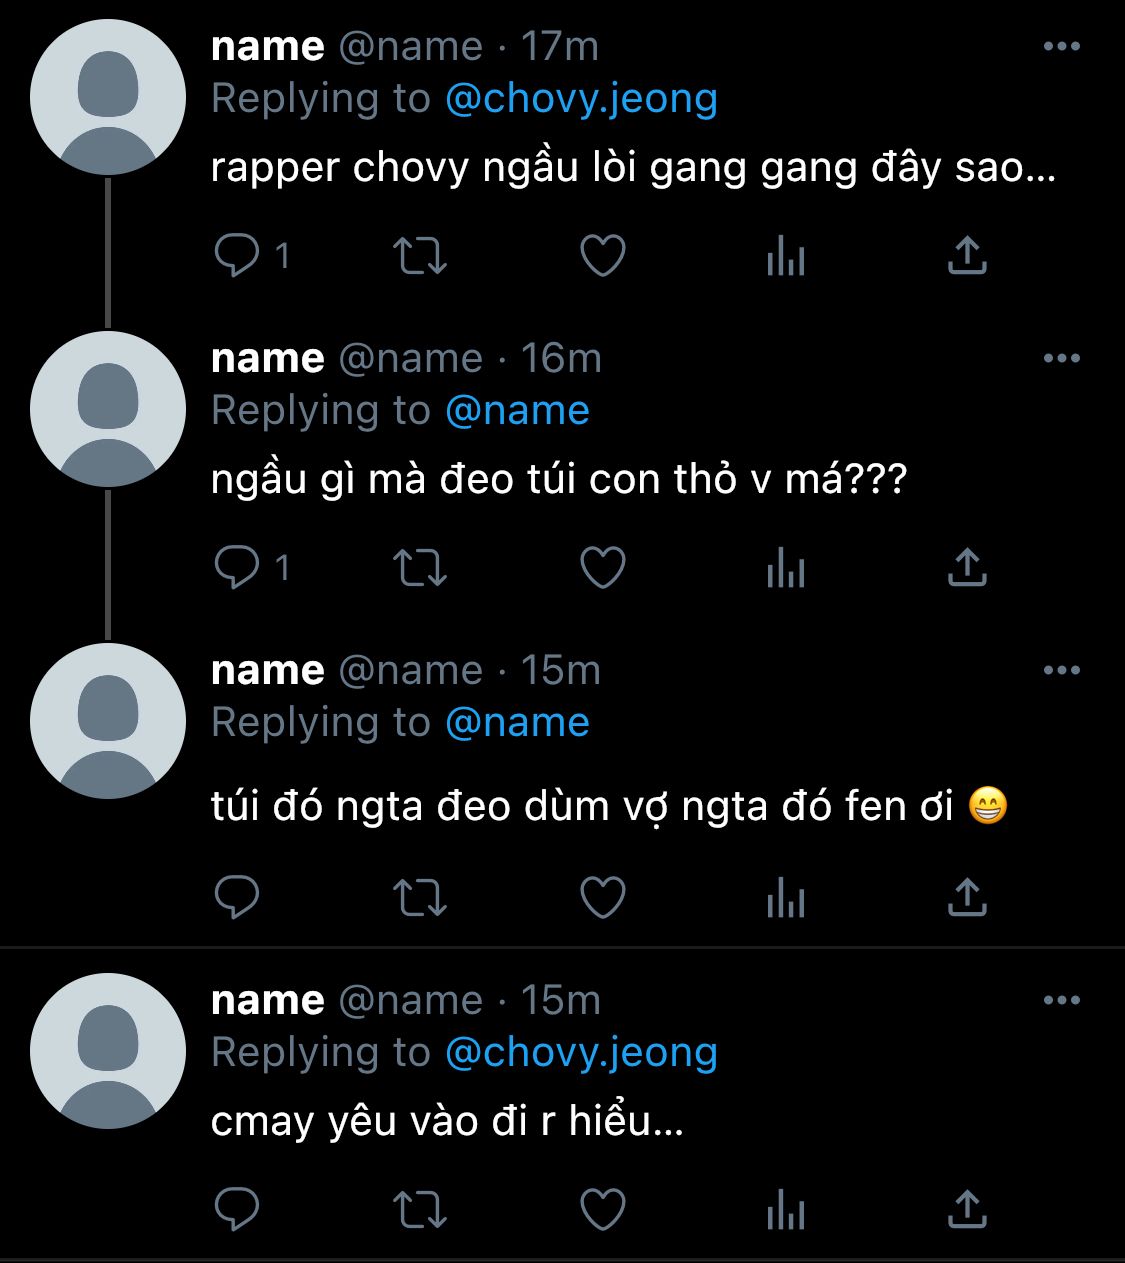Viewport: 1125px width, 1263px height.
Task: Reply to the 'rapper chovy' tweet
Action: pyautogui.click(x=238, y=256)
